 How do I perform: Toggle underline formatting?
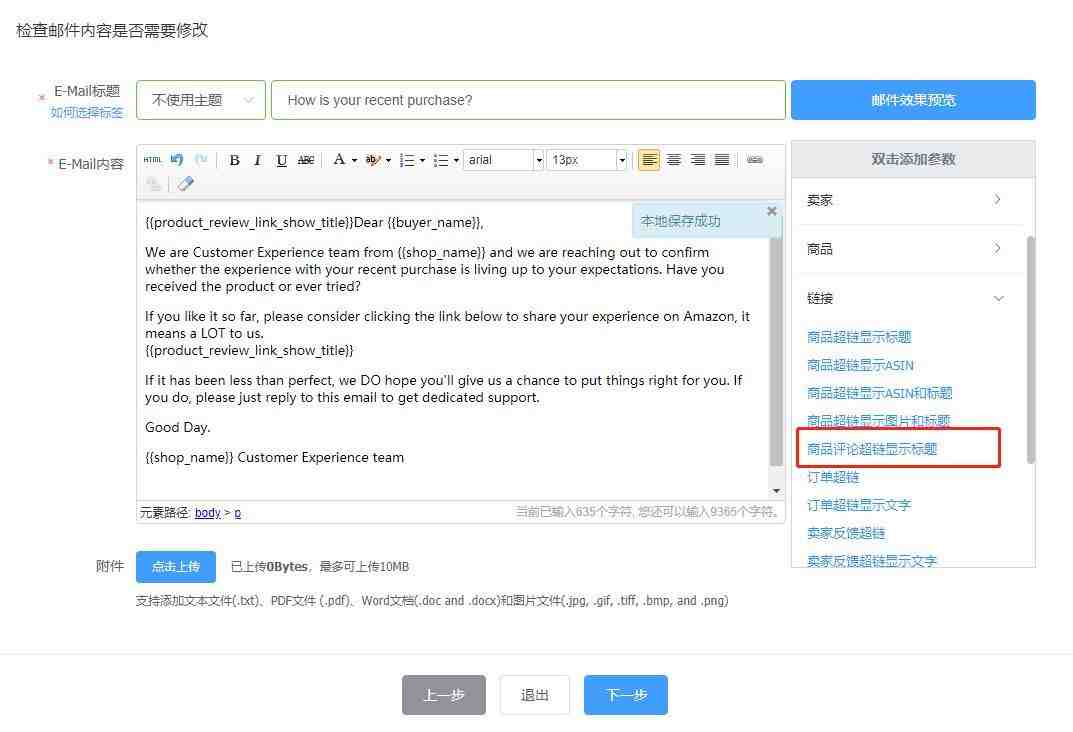(x=281, y=160)
